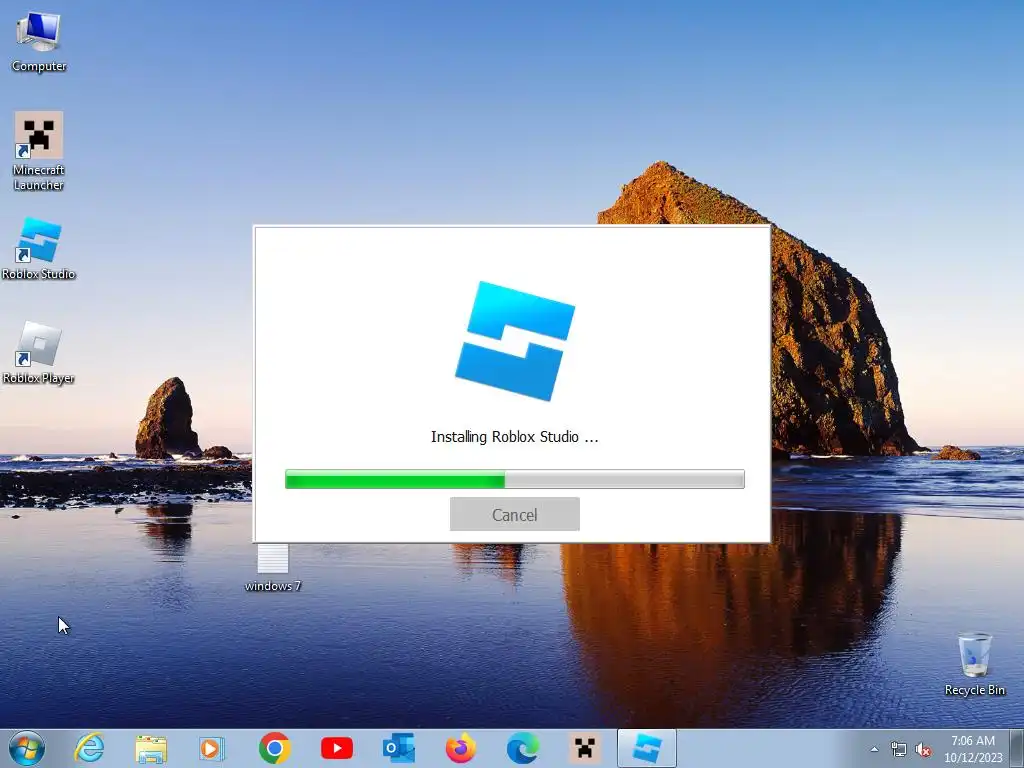Click the Roblox Studio logo in installer
1024x768 pixels.
point(515,341)
